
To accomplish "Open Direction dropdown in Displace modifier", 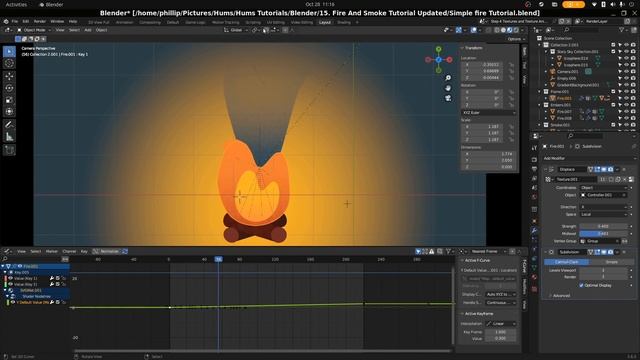I will (604, 207).
